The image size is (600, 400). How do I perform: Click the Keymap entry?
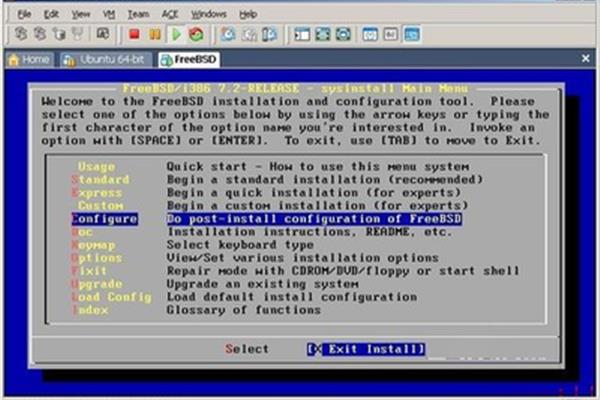[93, 245]
